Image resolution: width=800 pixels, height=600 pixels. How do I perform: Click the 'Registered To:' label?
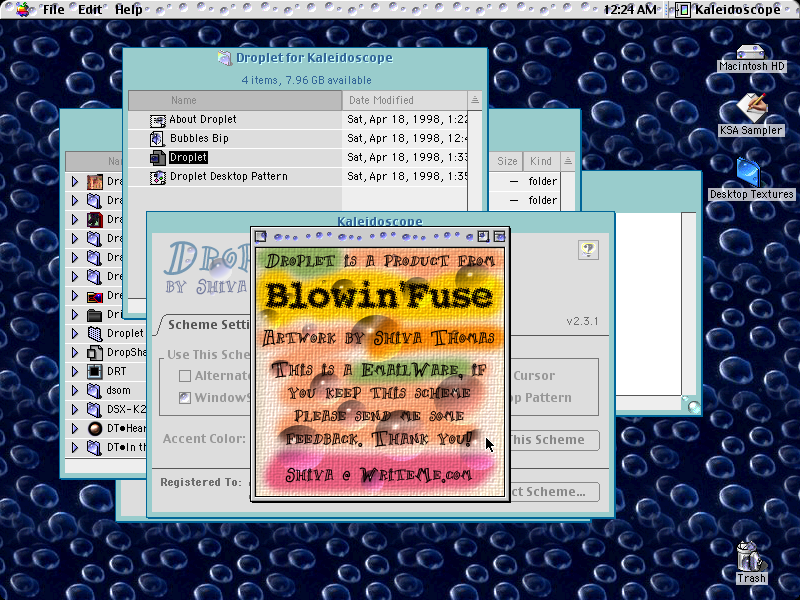tap(201, 482)
